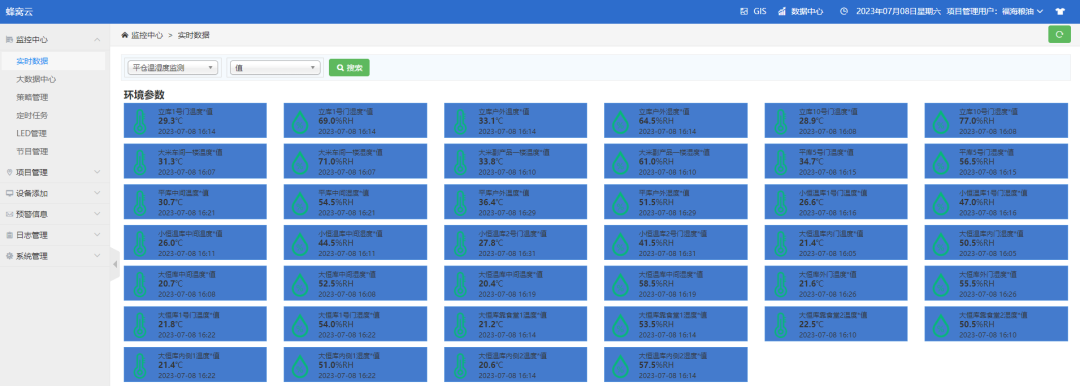Select LED管理 in the sidebar
Screen dimensions: 1080x386
32,133
